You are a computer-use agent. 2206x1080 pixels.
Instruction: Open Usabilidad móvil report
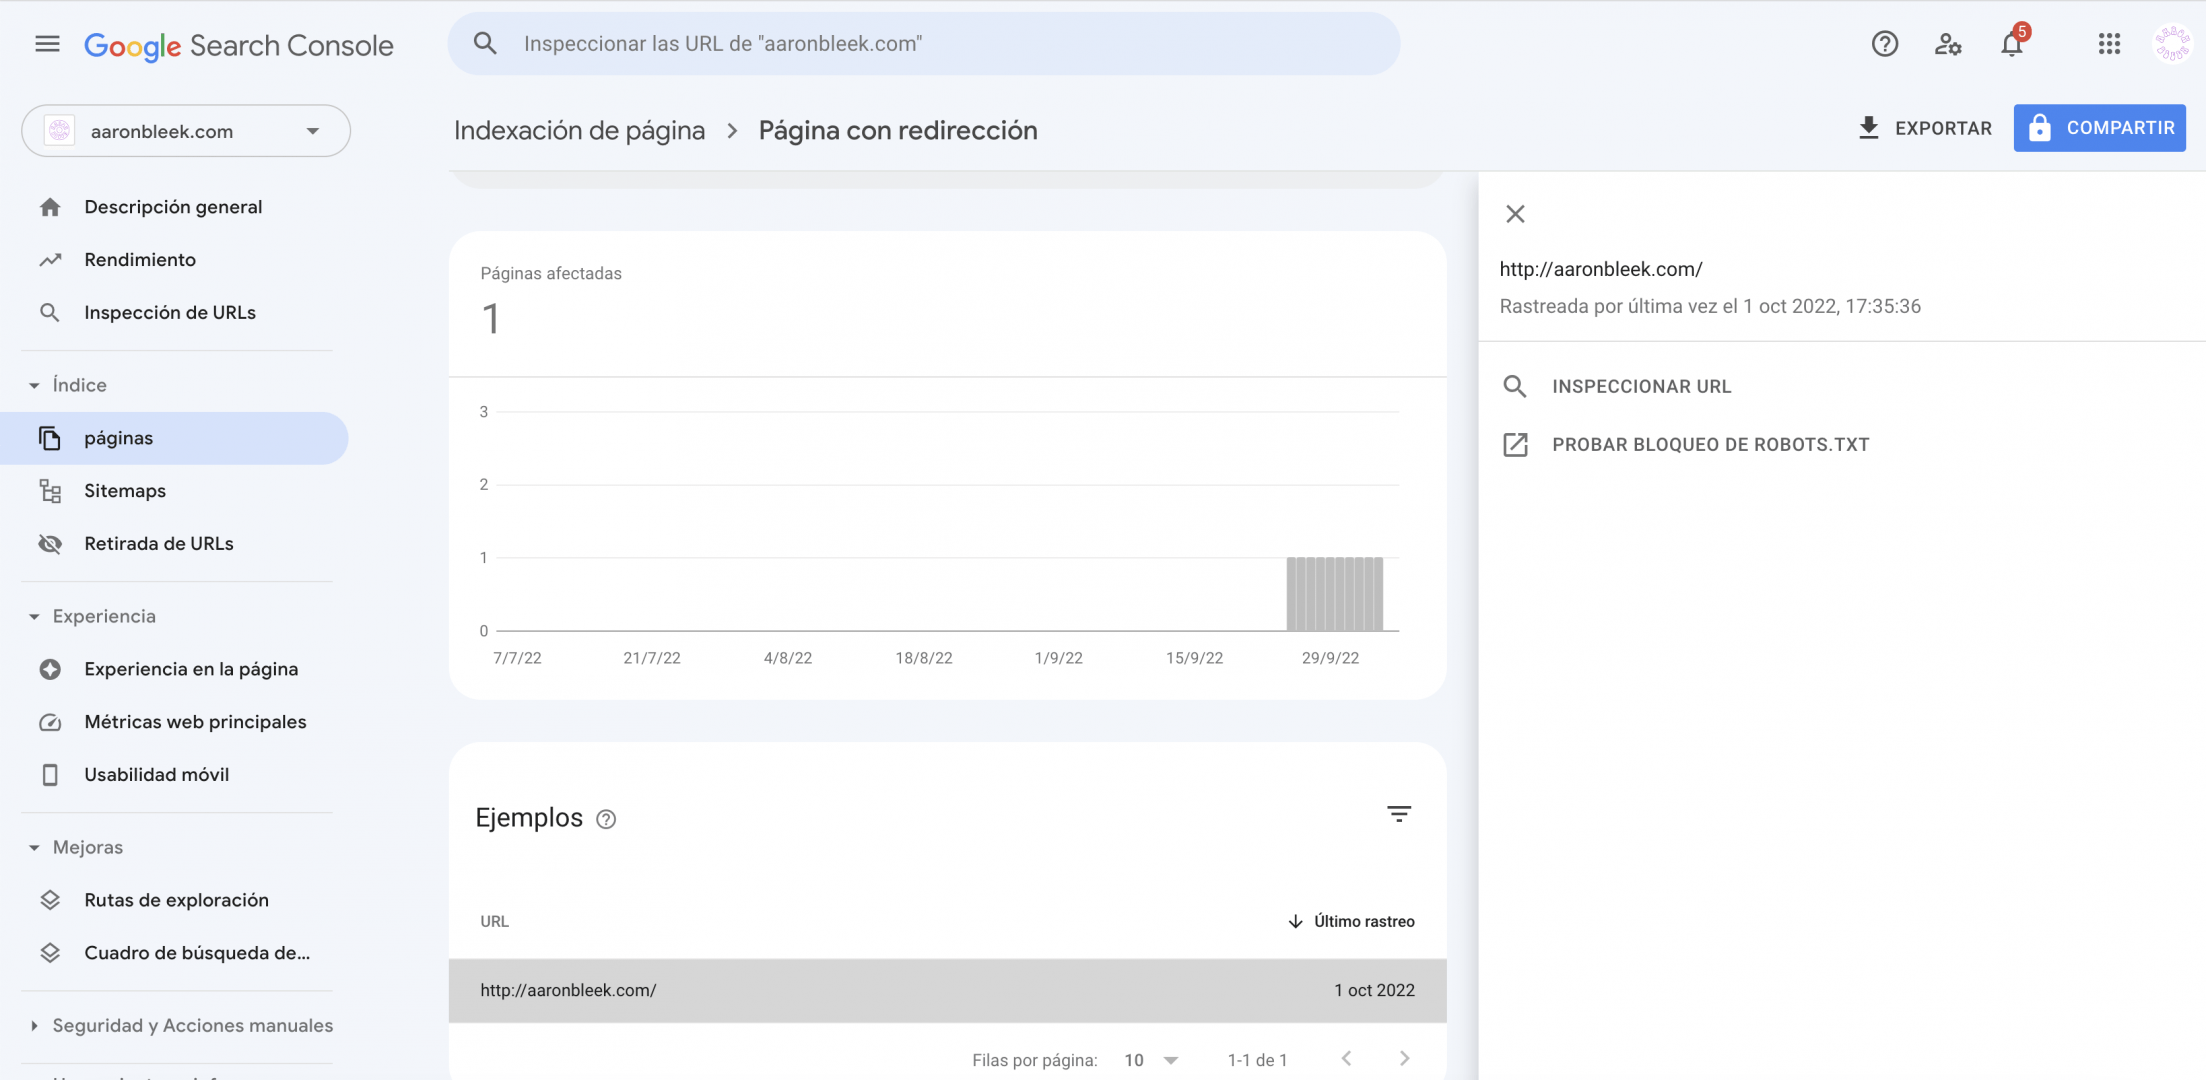point(157,775)
